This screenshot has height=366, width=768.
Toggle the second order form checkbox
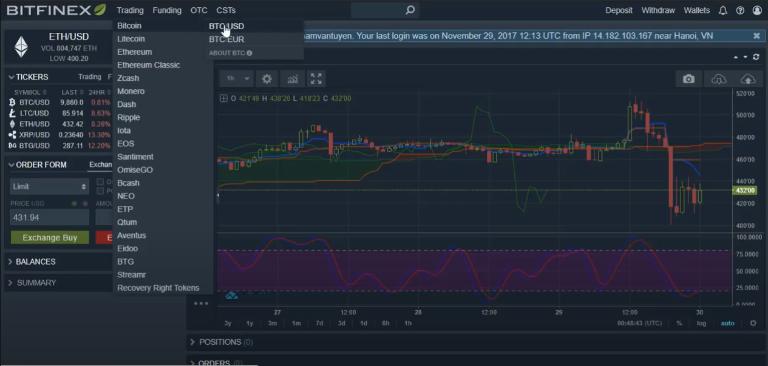100,191
